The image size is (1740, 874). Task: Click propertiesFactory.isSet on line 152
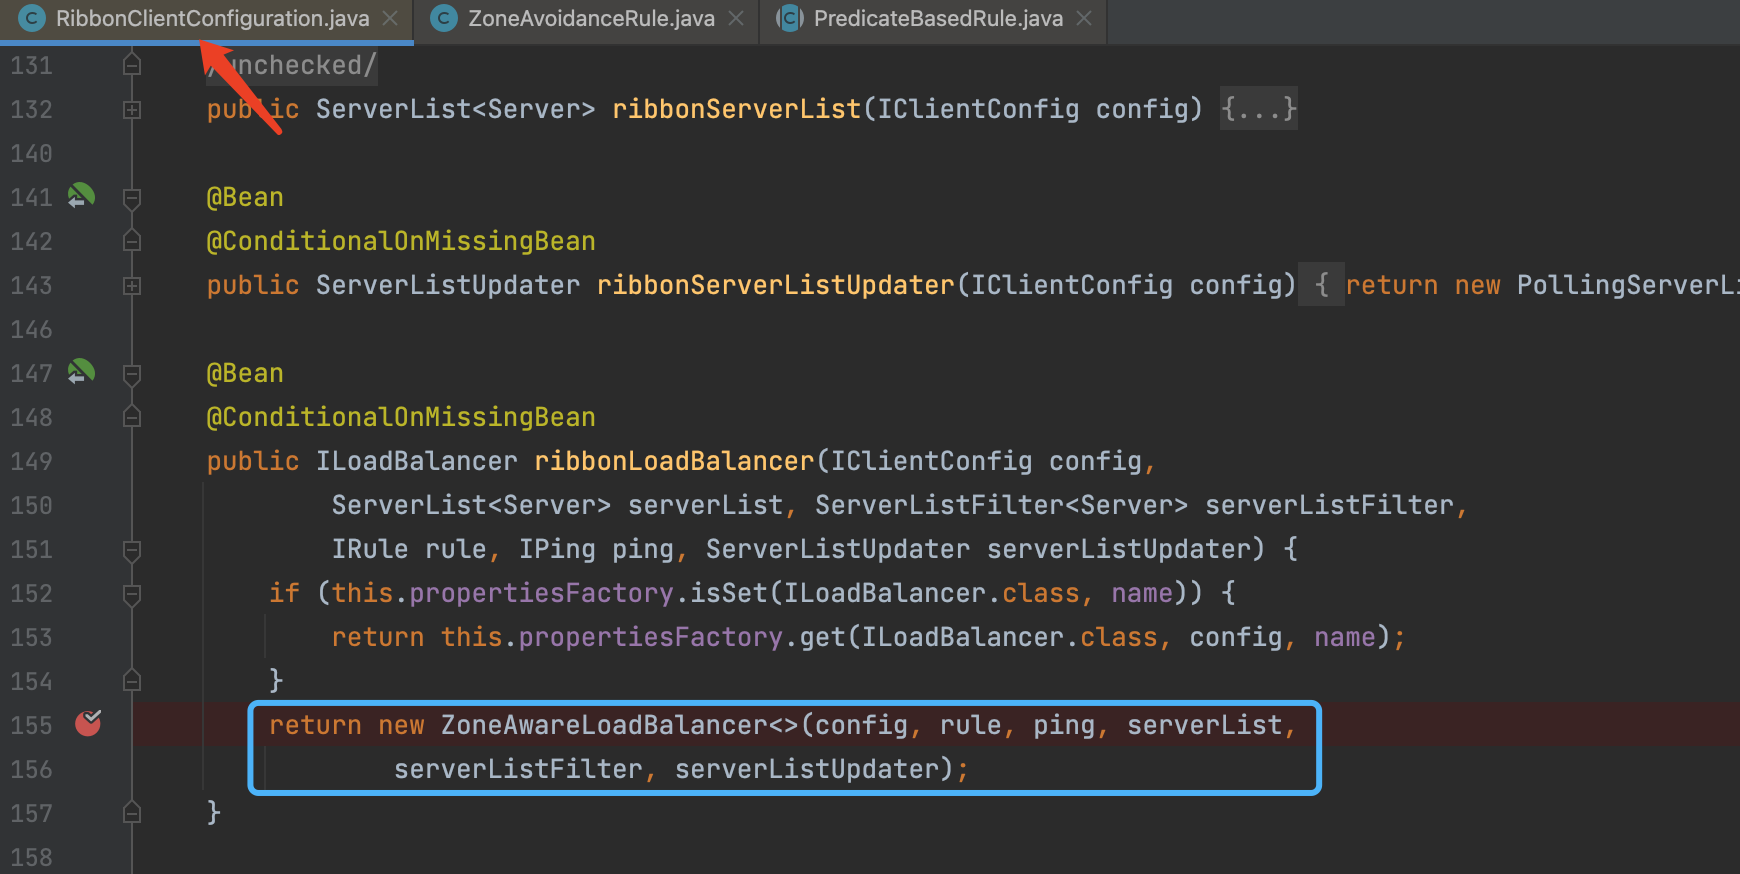(x=588, y=593)
